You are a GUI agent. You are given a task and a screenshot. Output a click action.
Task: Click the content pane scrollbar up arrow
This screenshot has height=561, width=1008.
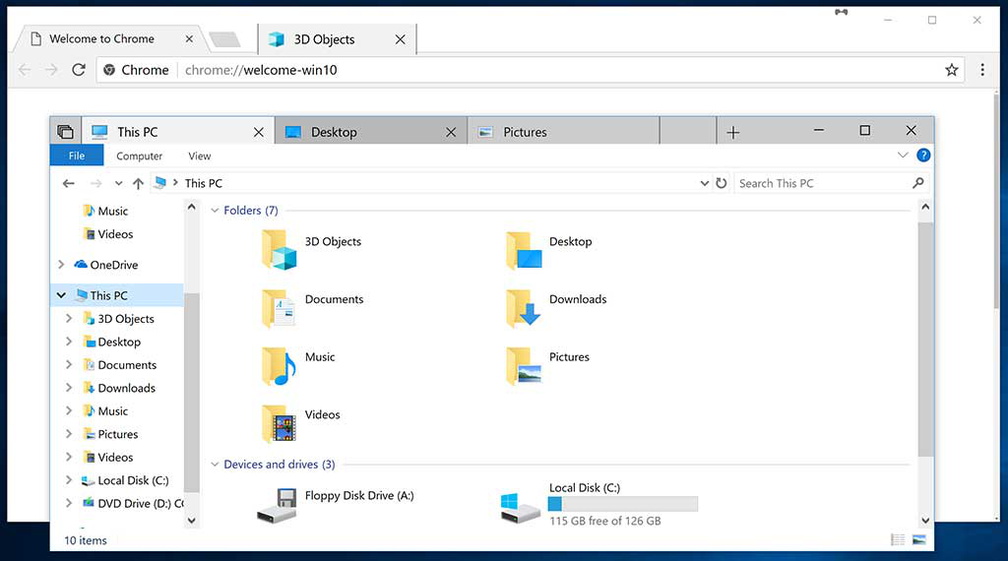[925, 207]
